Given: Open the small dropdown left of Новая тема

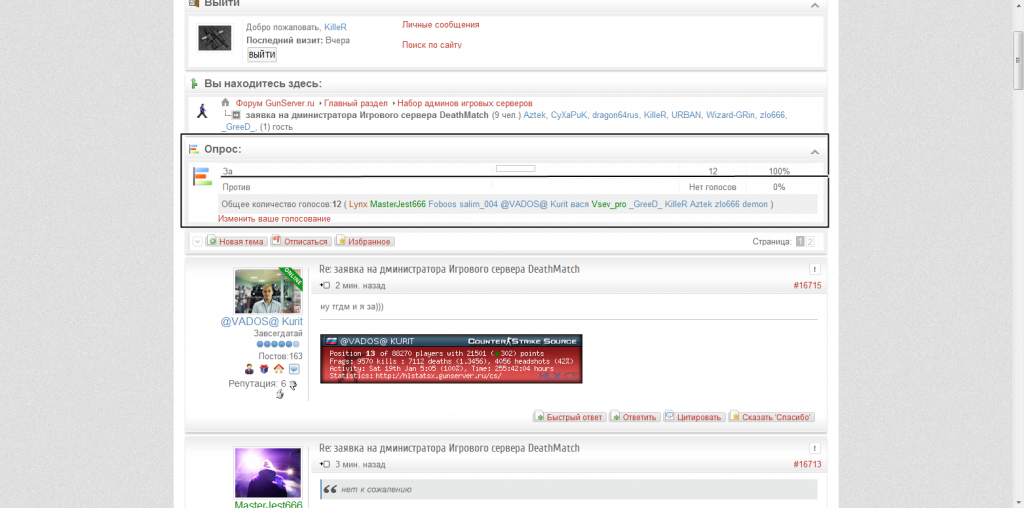Looking at the screenshot, I should [197, 241].
